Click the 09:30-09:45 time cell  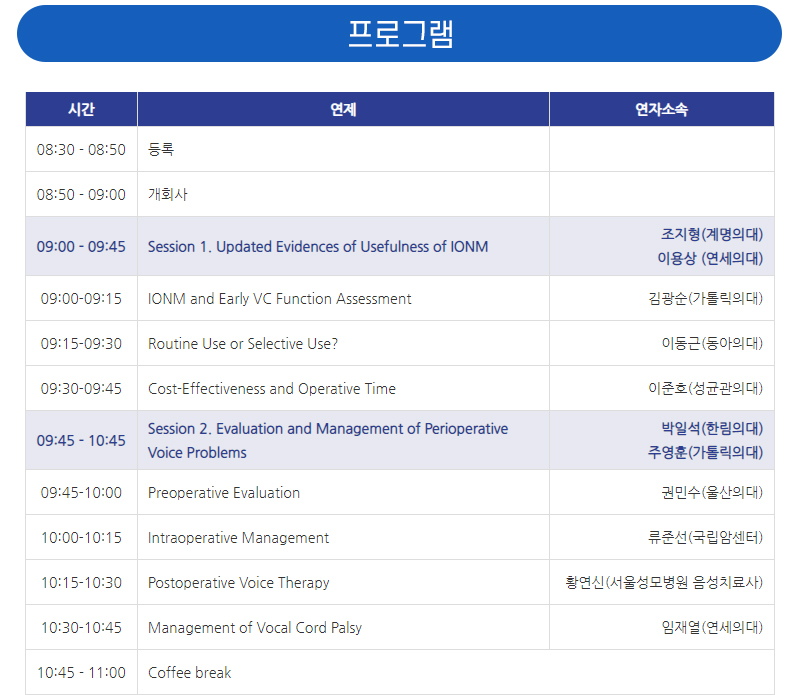pyautogui.click(x=81, y=388)
